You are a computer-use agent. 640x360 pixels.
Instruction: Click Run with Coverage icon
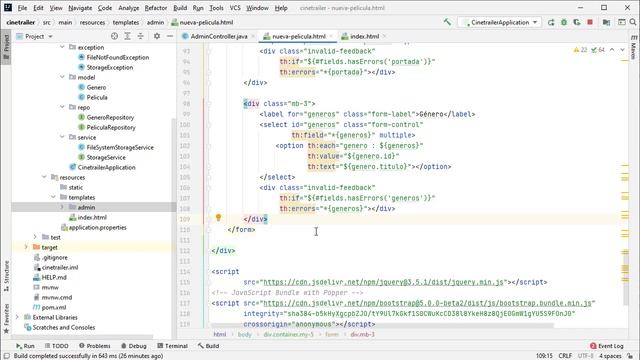(x=577, y=22)
